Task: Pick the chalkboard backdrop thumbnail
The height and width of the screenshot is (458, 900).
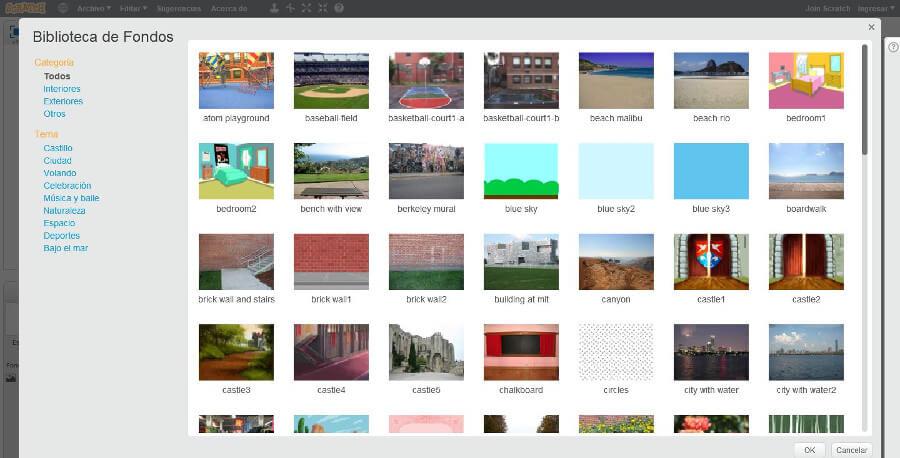Action: pyautogui.click(x=521, y=352)
